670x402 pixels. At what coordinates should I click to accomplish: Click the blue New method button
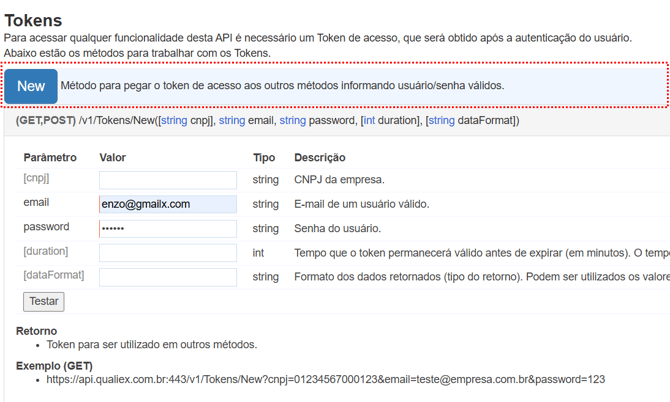[31, 86]
